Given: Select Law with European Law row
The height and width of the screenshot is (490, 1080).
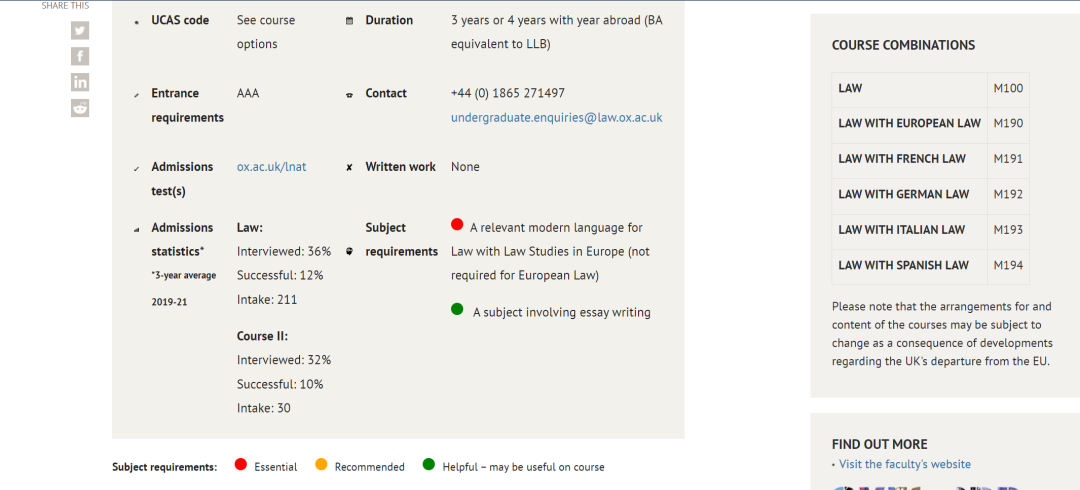Looking at the screenshot, I should 931,125.
